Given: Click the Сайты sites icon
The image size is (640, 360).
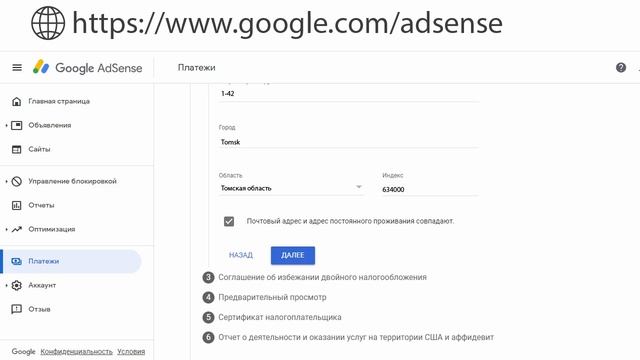Looking at the screenshot, I should coord(17,149).
